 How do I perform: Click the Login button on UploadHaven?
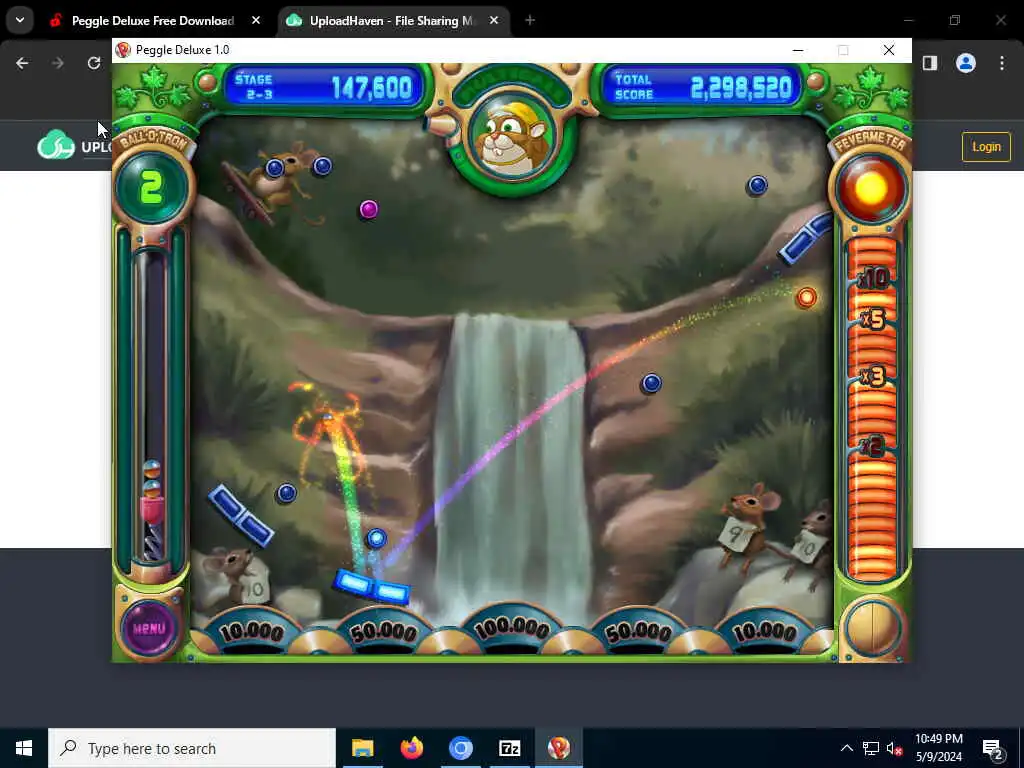coord(986,147)
